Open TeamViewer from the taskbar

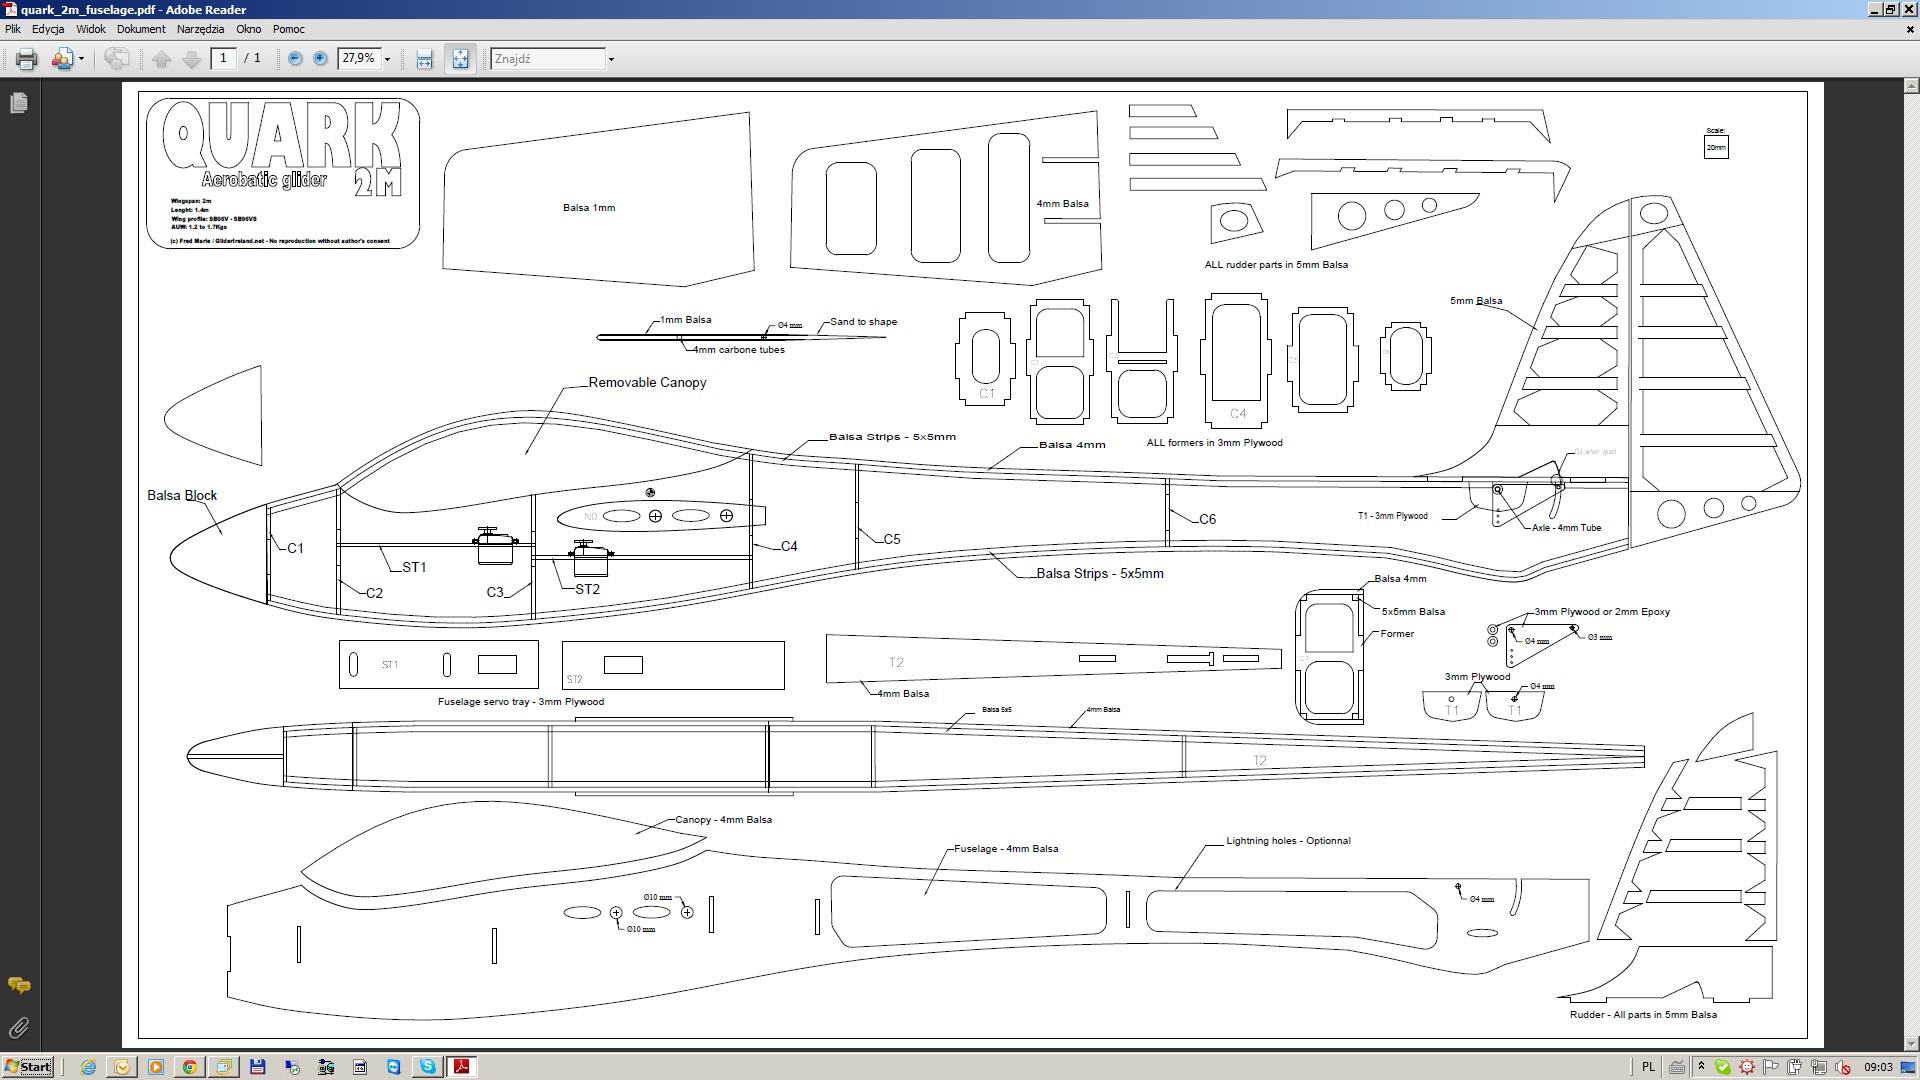394,1067
